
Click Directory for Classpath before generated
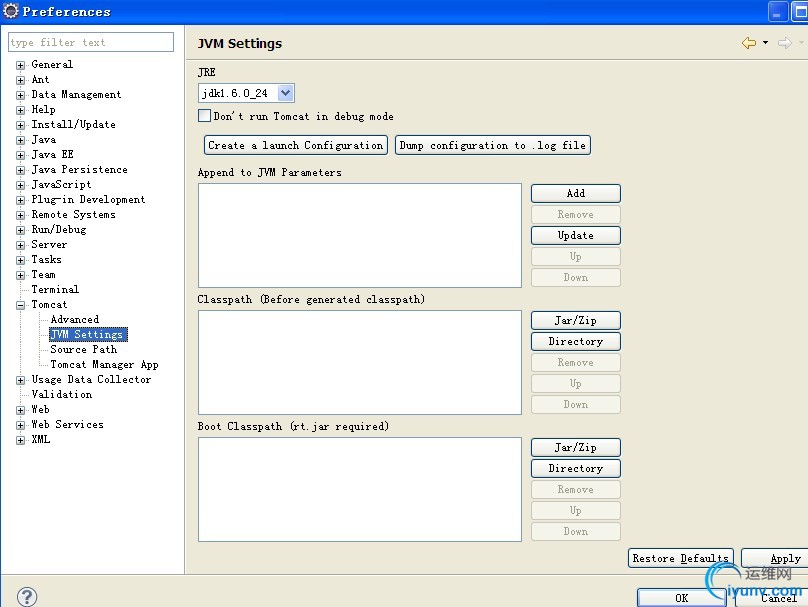(x=576, y=341)
